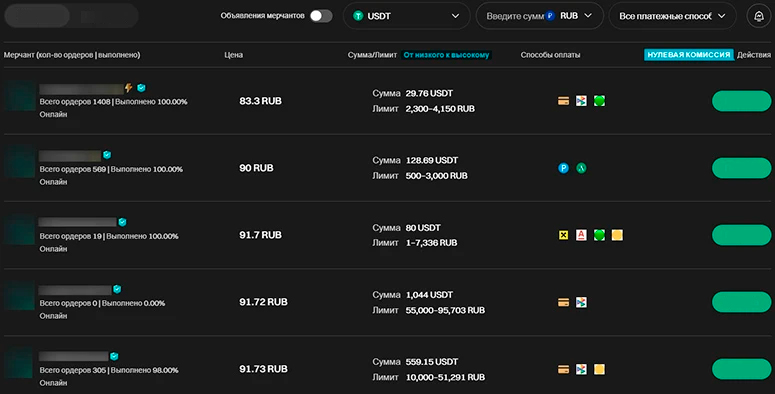The height and width of the screenshot is (394, 775).
Task: Click the amount 128.69 USDT
Action: pyautogui.click(x=431, y=161)
